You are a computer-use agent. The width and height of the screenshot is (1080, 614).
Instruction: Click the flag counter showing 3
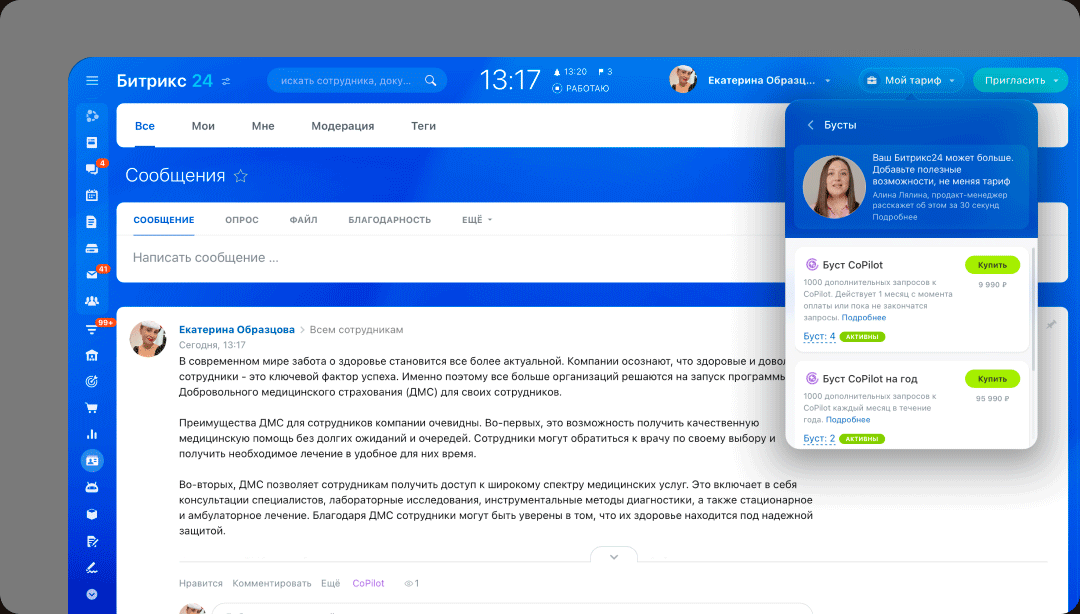[x=605, y=72]
